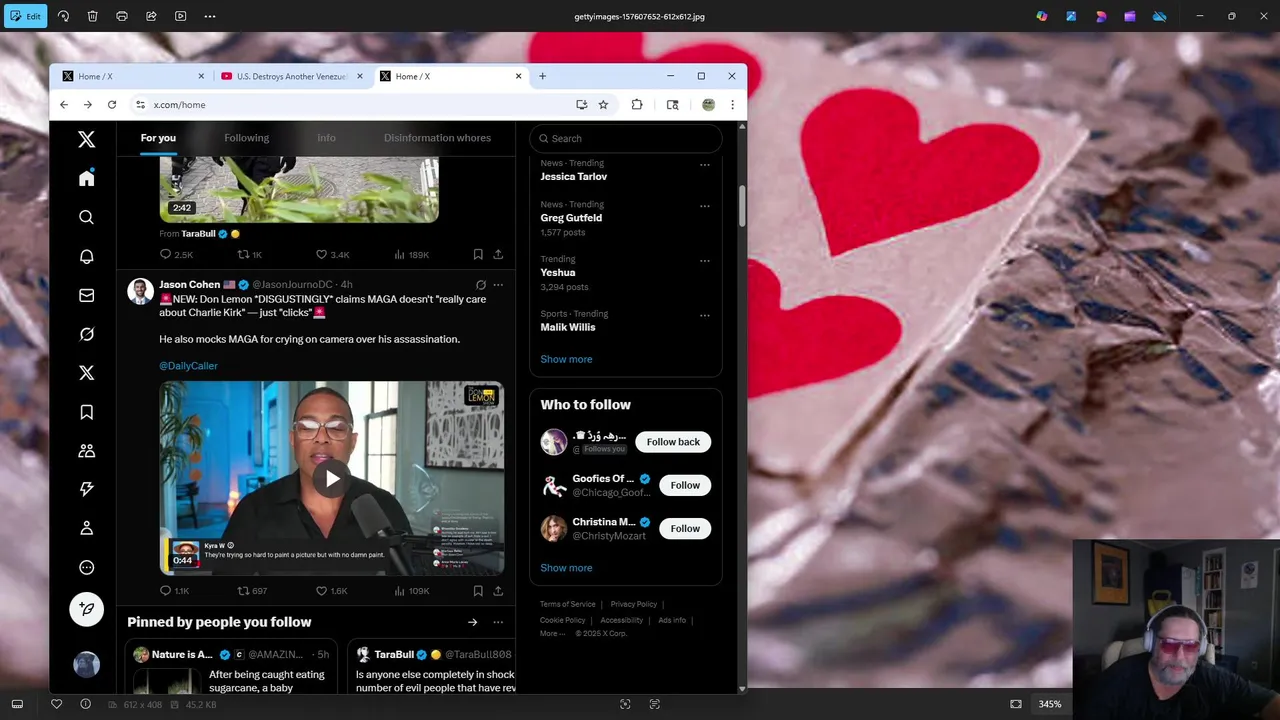Open more options on Jason Cohen's post
Viewport: 1280px width, 720px height.
pos(498,285)
